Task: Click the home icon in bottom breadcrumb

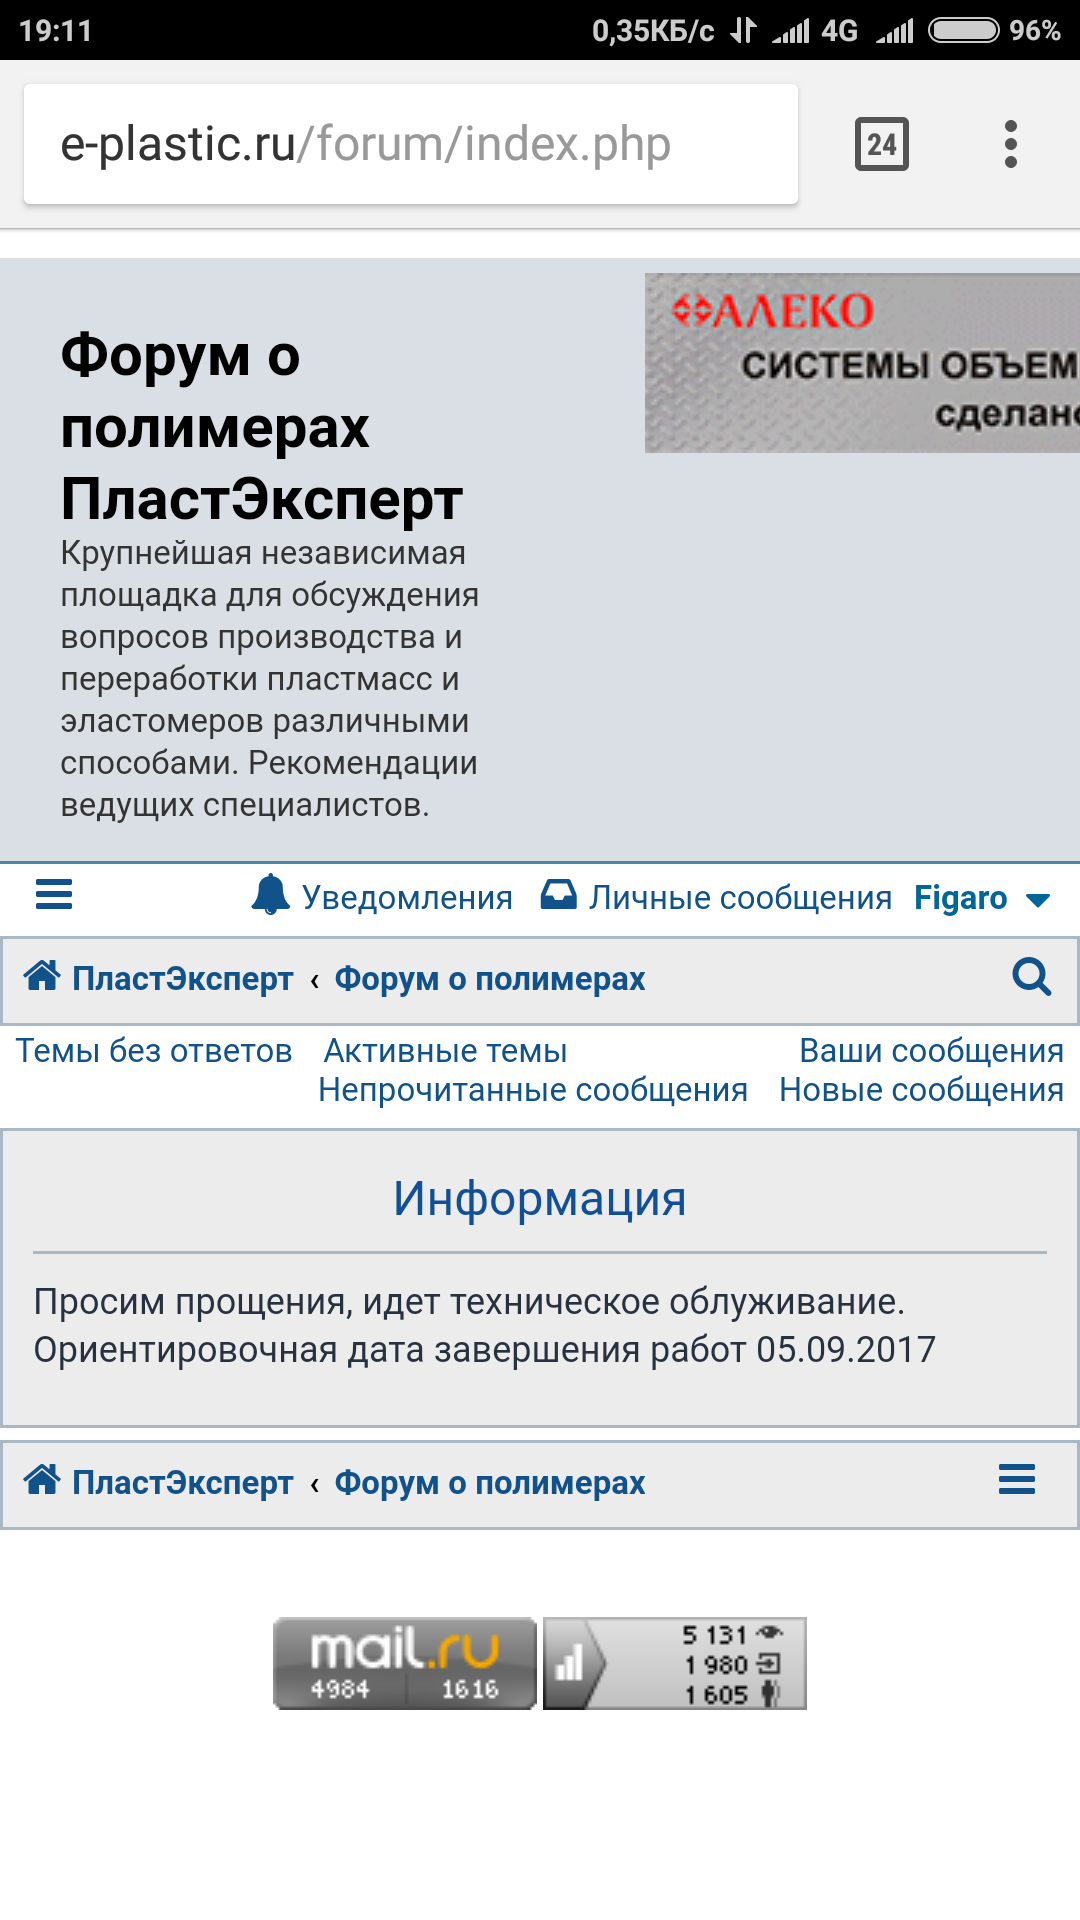Action: tap(42, 1479)
